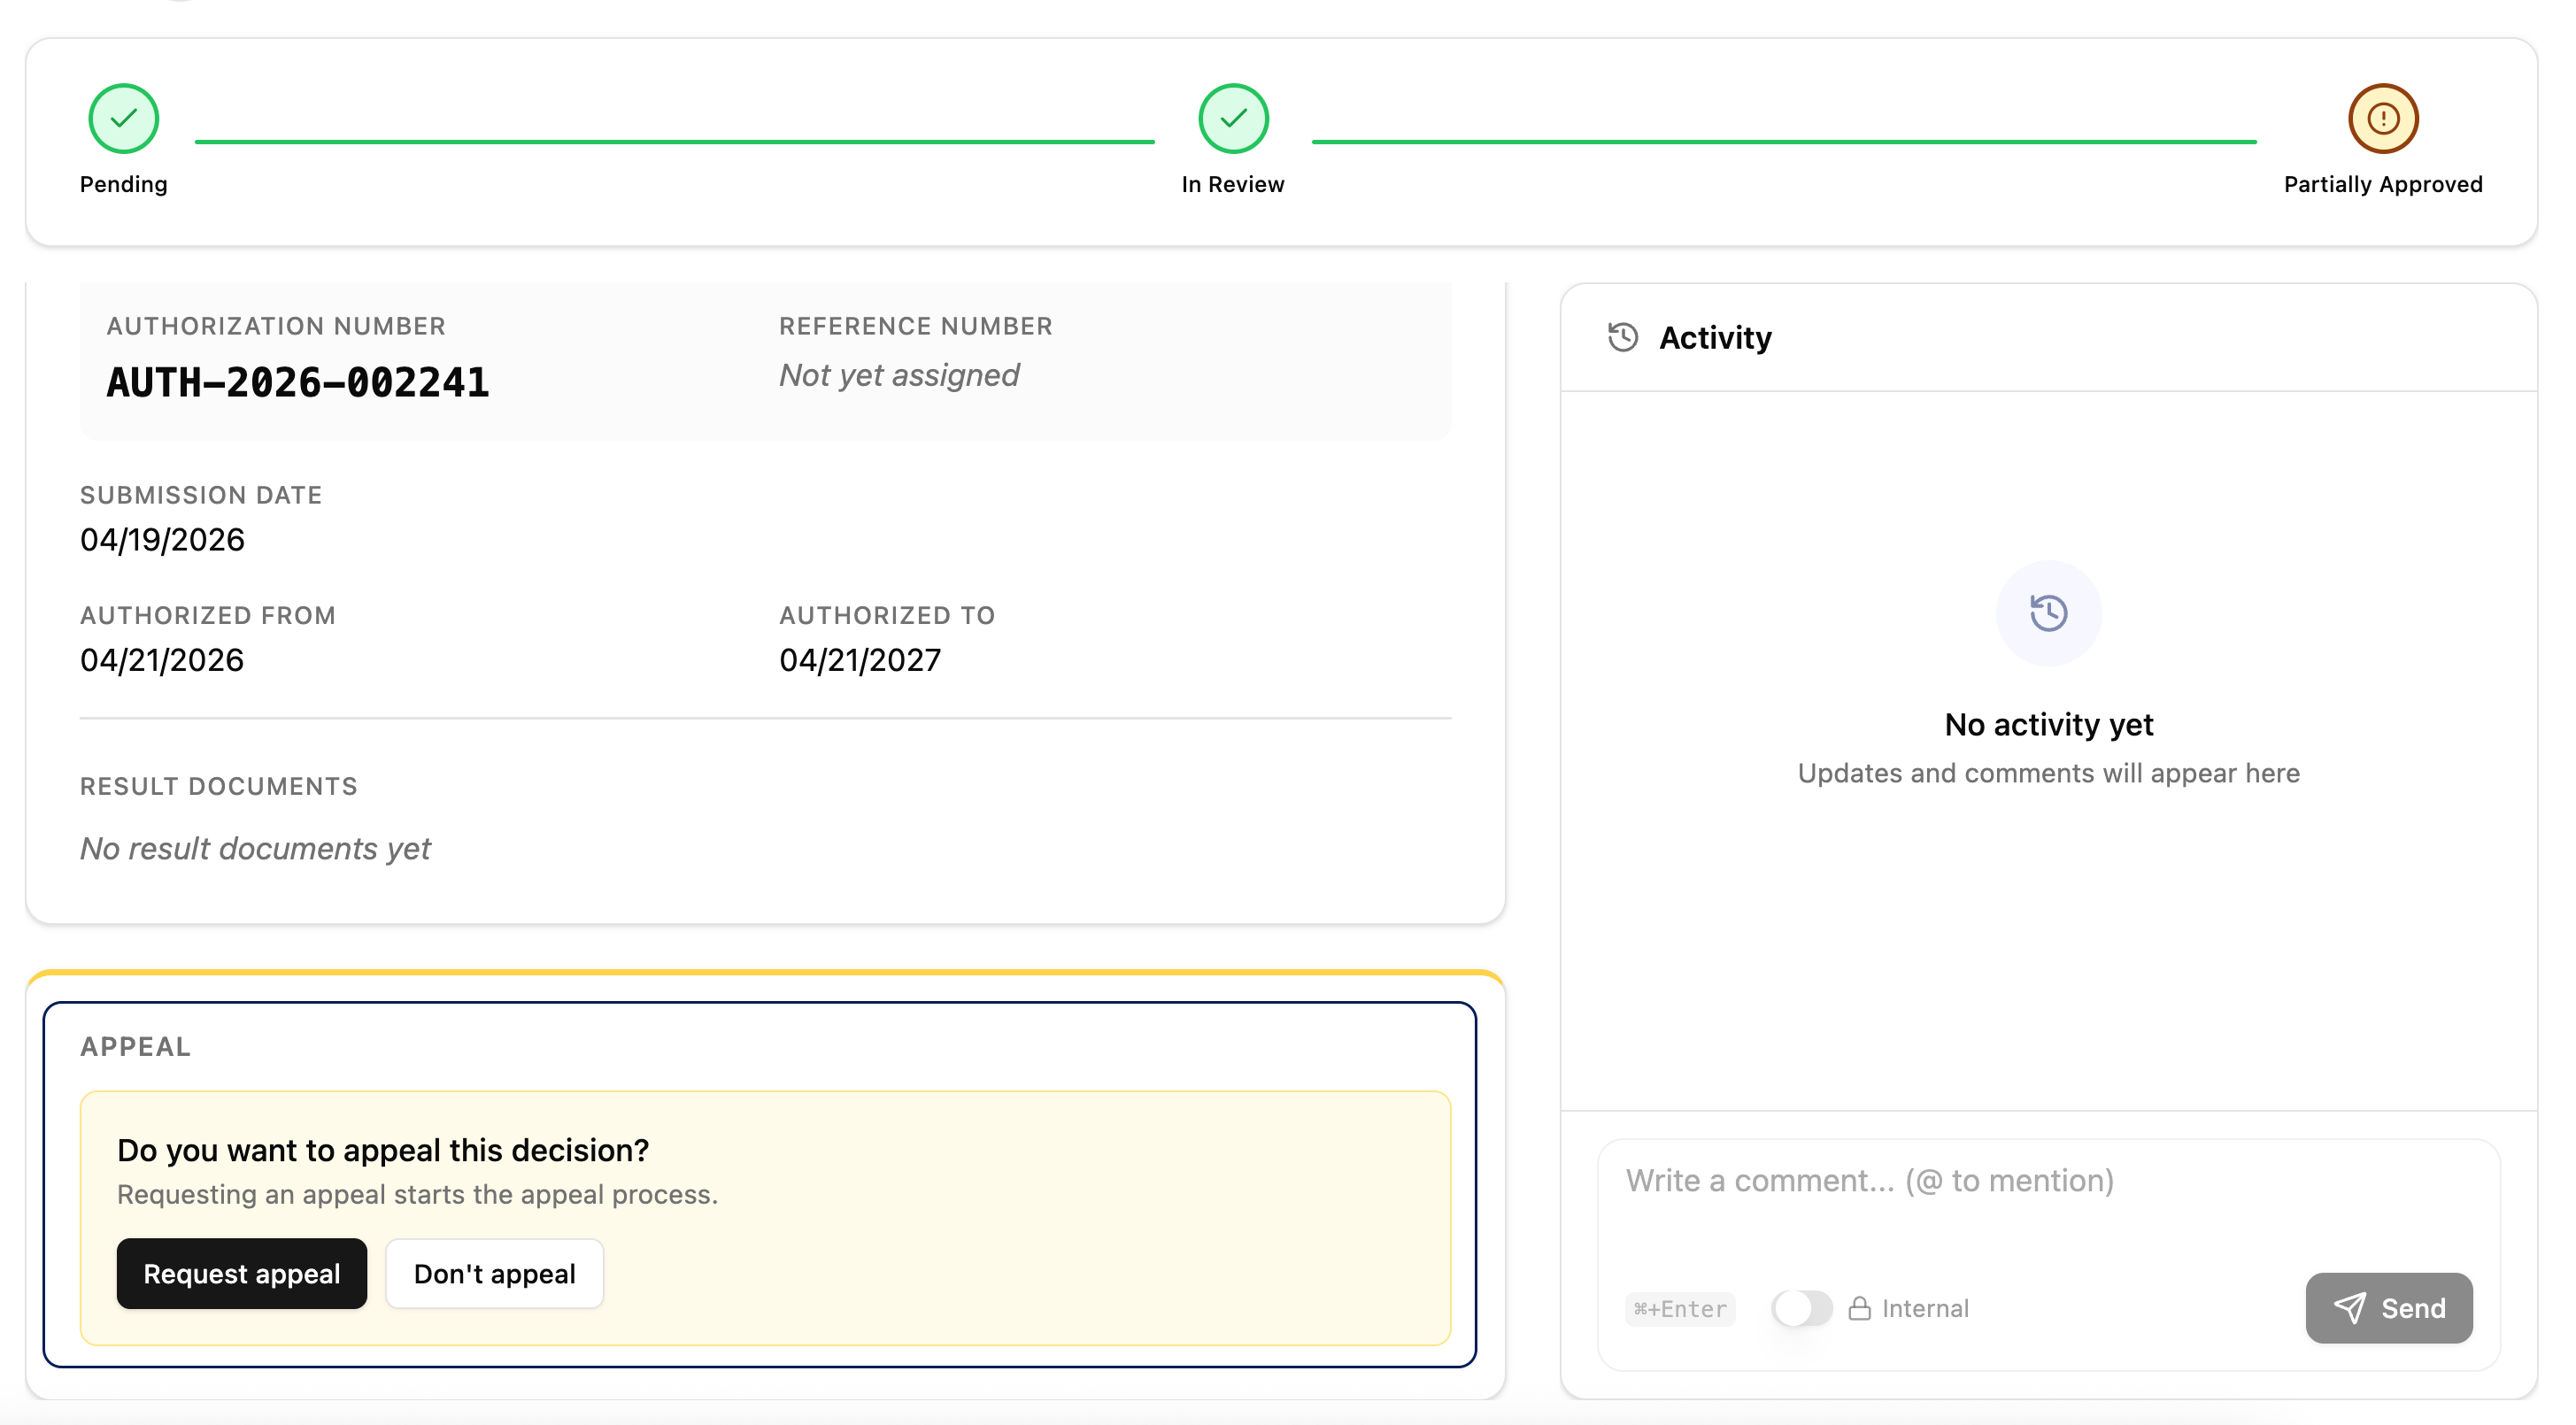
Task: Click the ⌘+Enter shortcut hint
Action: (1680, 1308)
